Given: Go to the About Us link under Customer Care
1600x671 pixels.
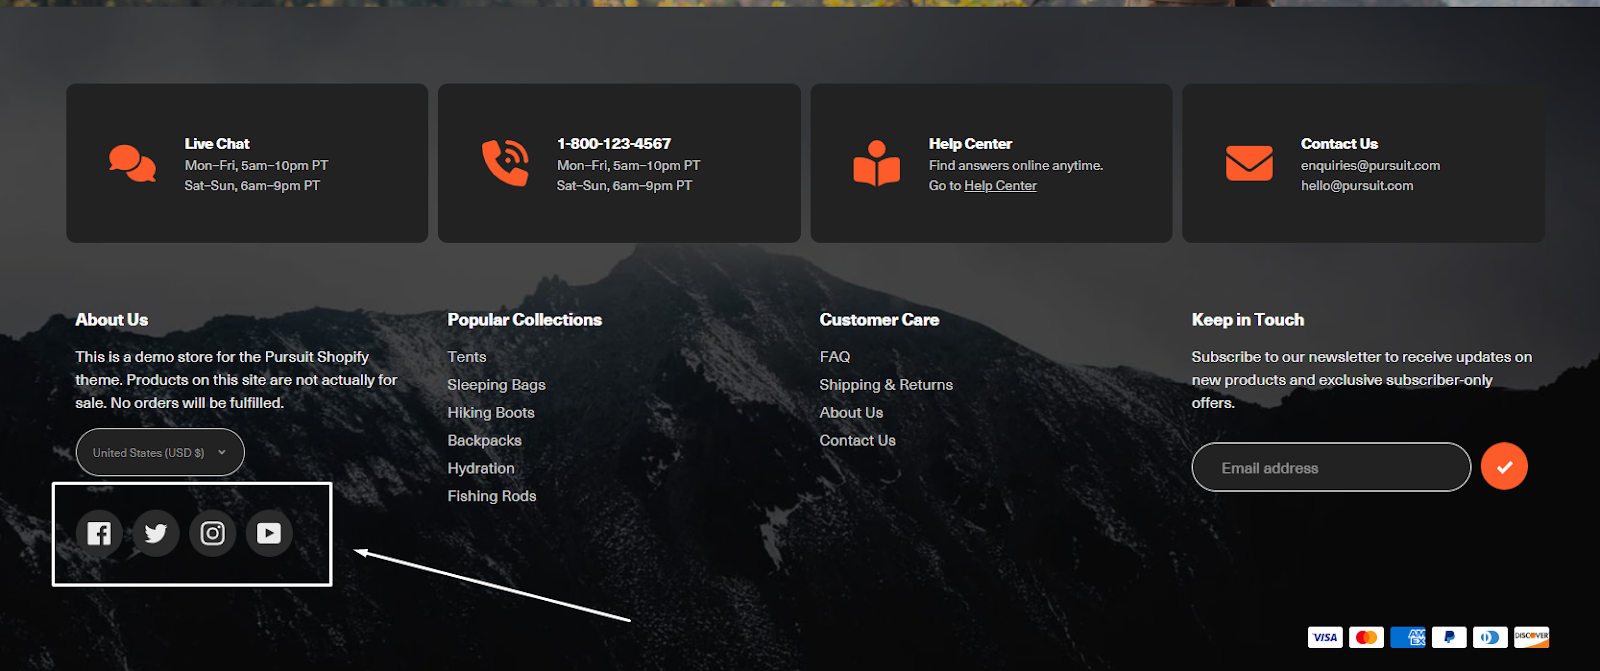Looking at the screenshot, I should 852,413.
